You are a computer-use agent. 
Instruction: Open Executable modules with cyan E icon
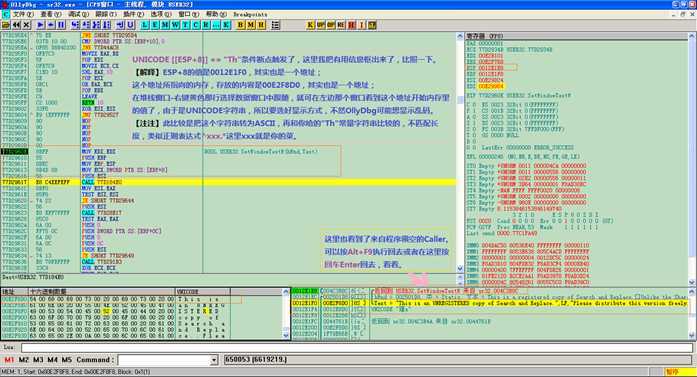point(155,25)
